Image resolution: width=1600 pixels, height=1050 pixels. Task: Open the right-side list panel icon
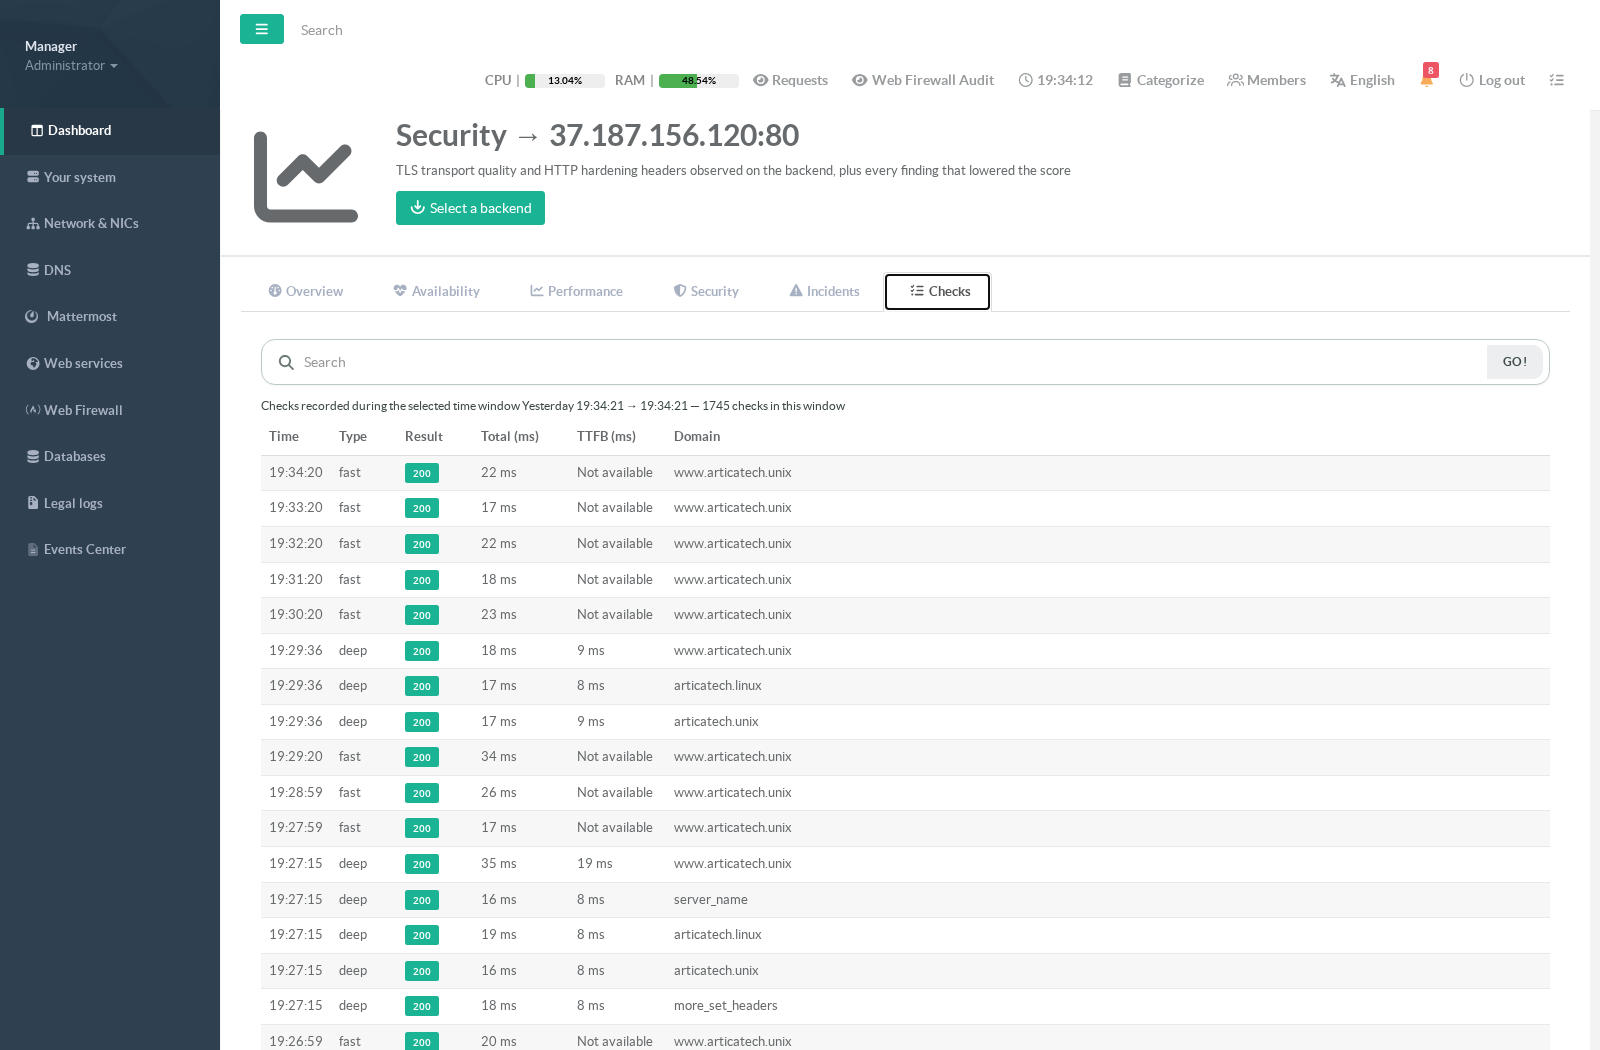coord(1557,80)
